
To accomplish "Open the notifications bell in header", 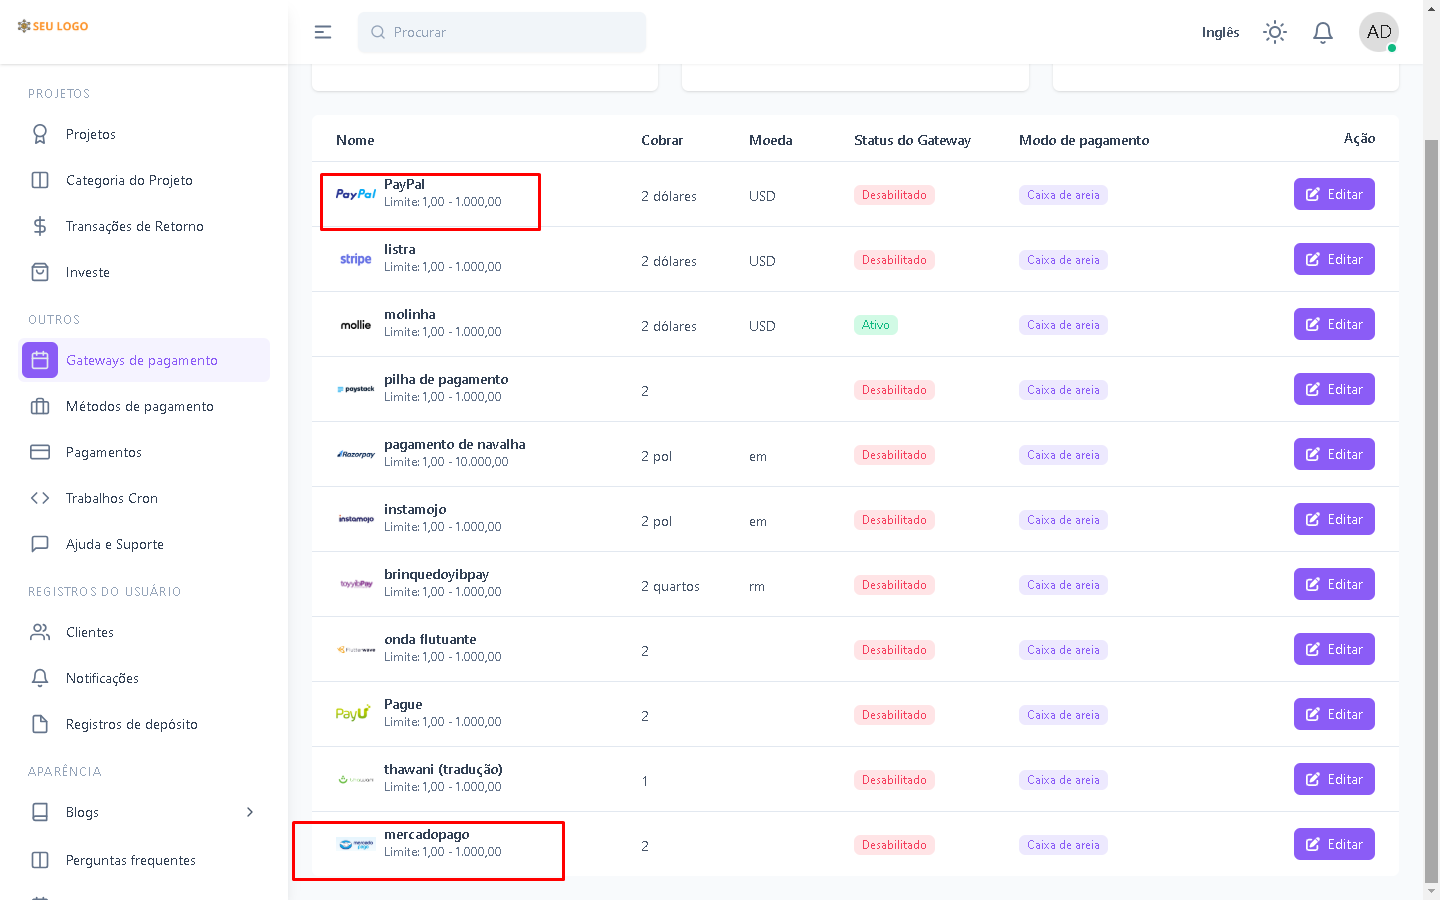I will coord(1322,32).
